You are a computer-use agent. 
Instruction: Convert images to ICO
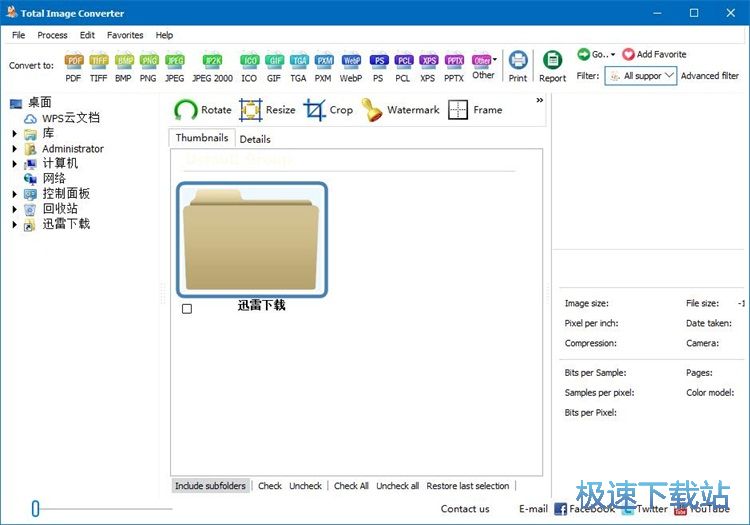(249, 67)
